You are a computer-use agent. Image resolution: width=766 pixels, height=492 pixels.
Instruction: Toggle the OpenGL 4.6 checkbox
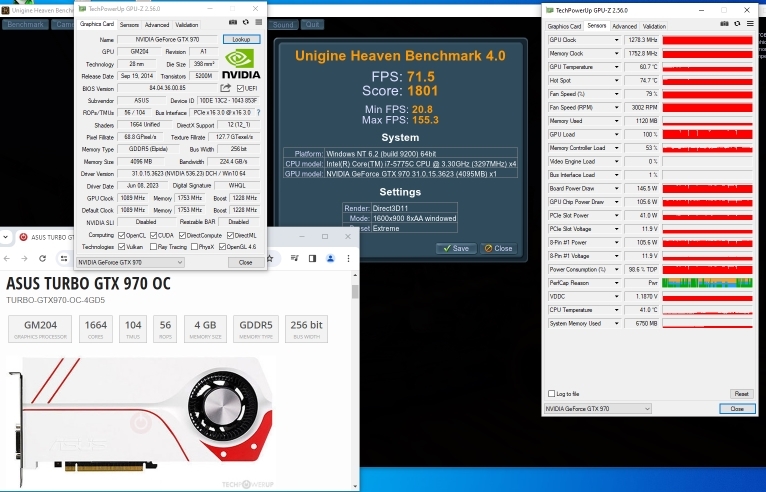222,247
